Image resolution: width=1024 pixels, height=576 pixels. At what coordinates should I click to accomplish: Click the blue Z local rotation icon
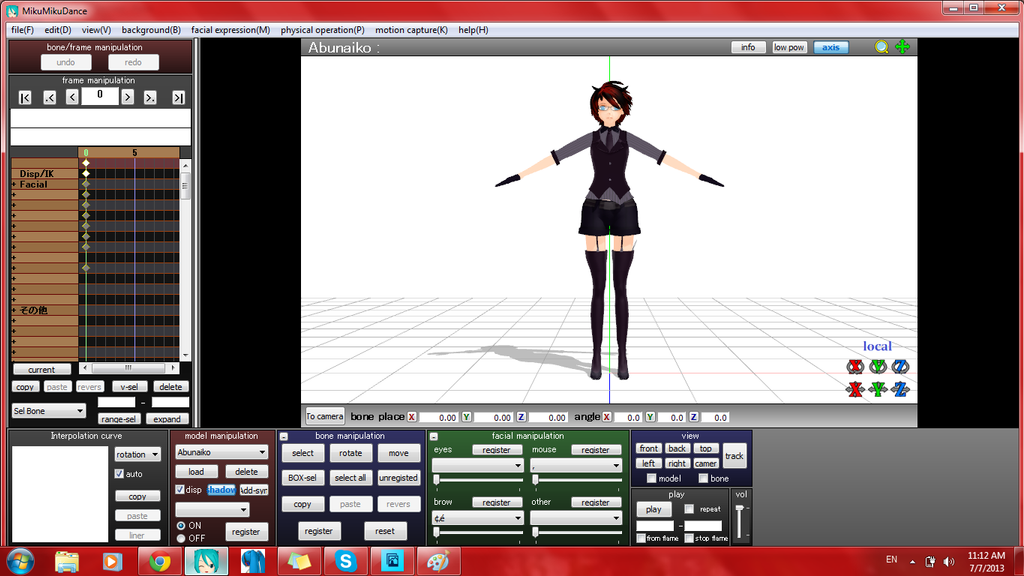(x=899, y=367)
